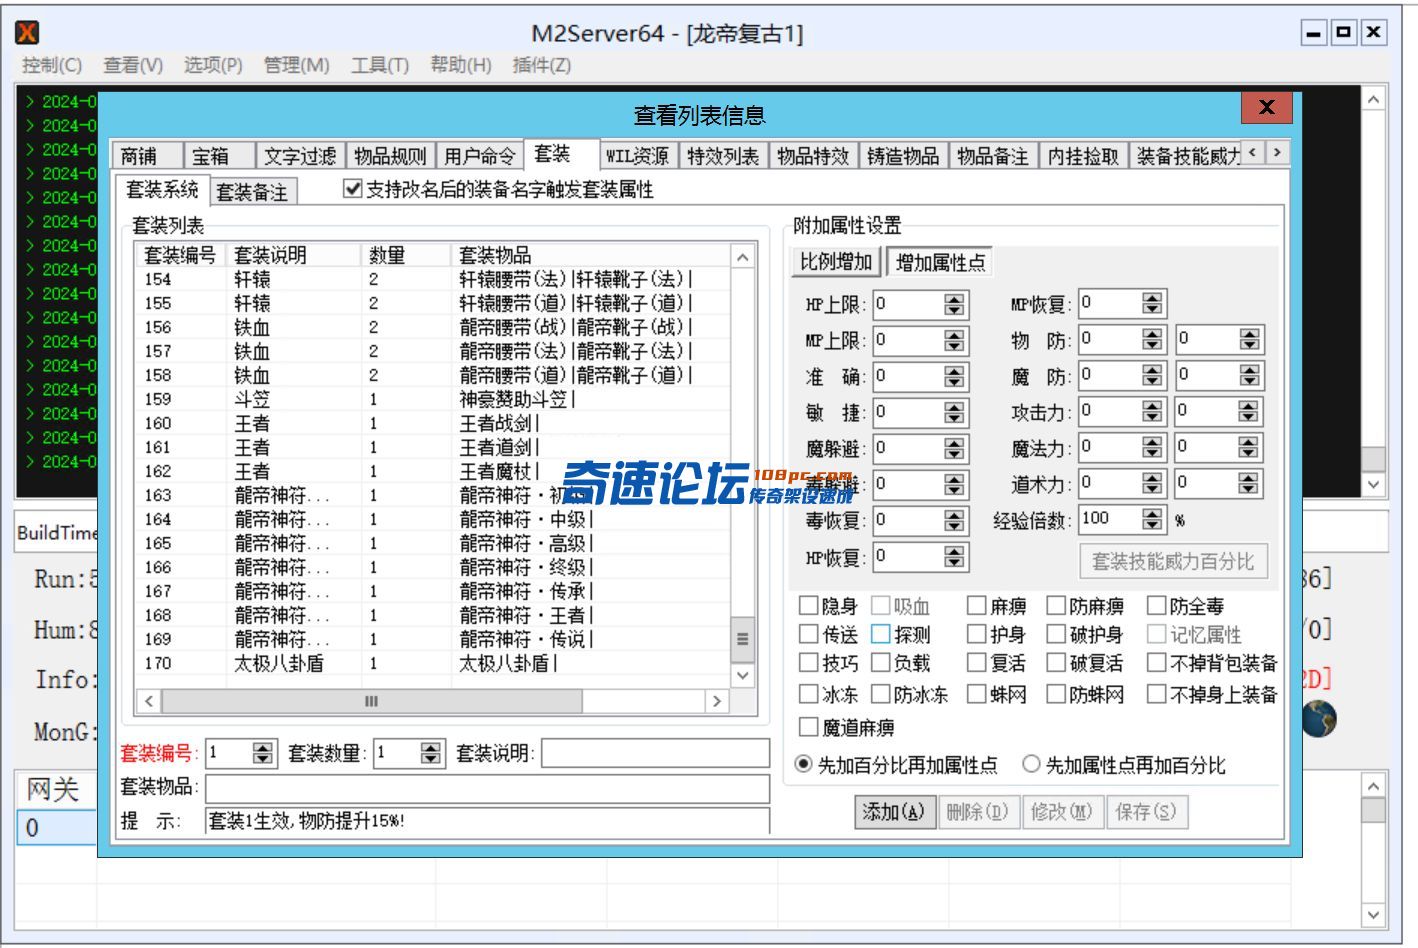Select suit row 154 轩辕
1418x948 pixels.
tap(431, 279)
